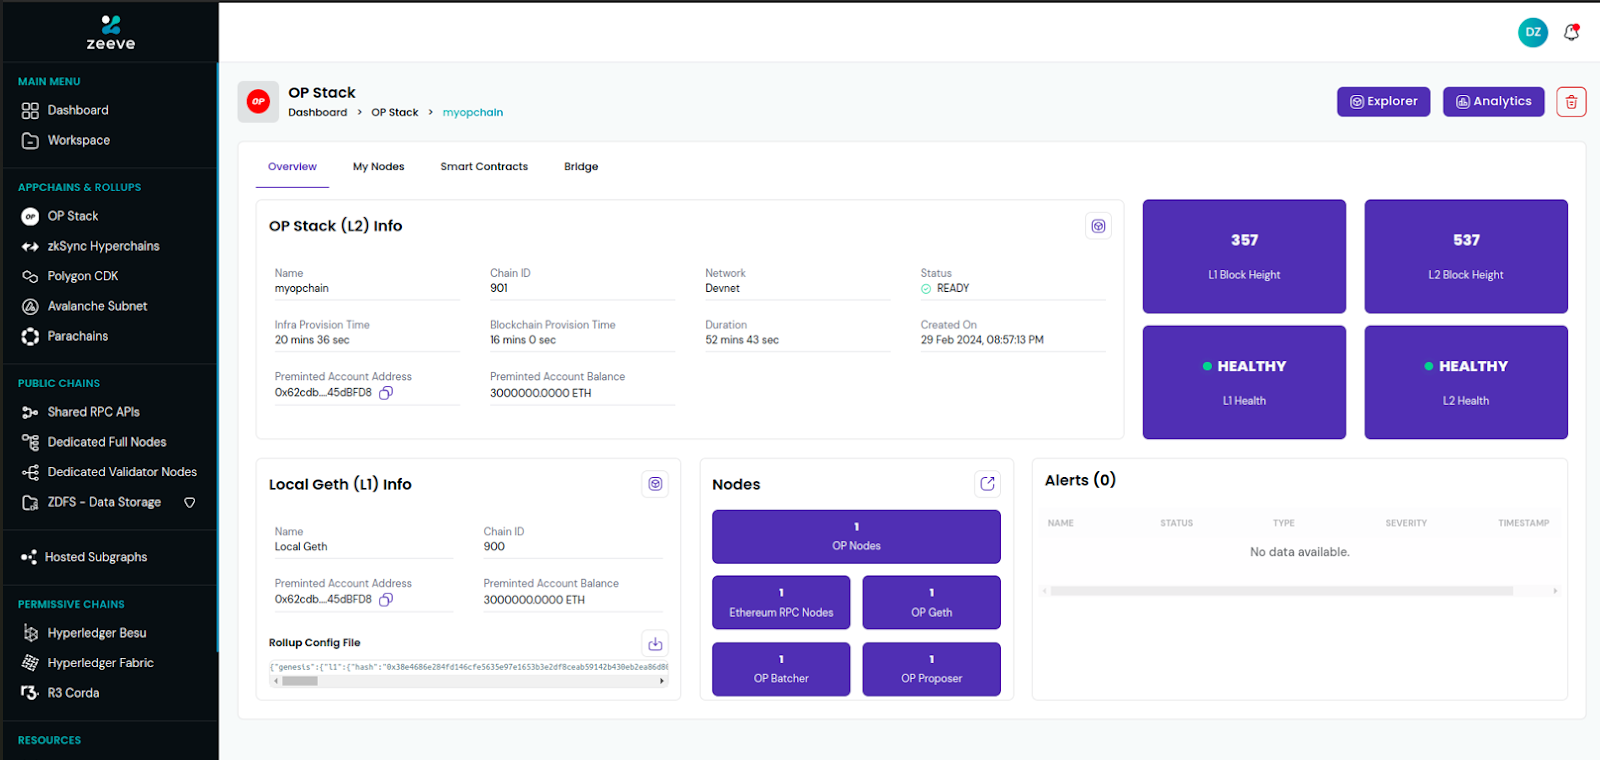Expand the ZDFS - Data Storage chevron
1600x760 pixels.
[x=189, y=502]
